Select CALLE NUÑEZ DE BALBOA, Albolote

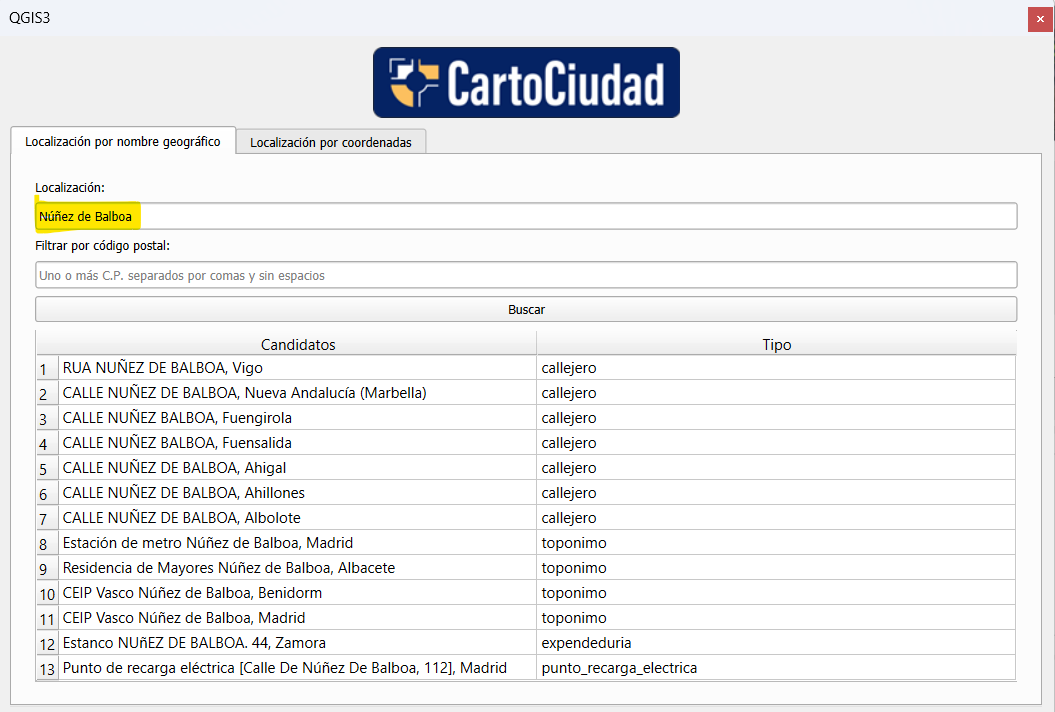click(297, 518)
